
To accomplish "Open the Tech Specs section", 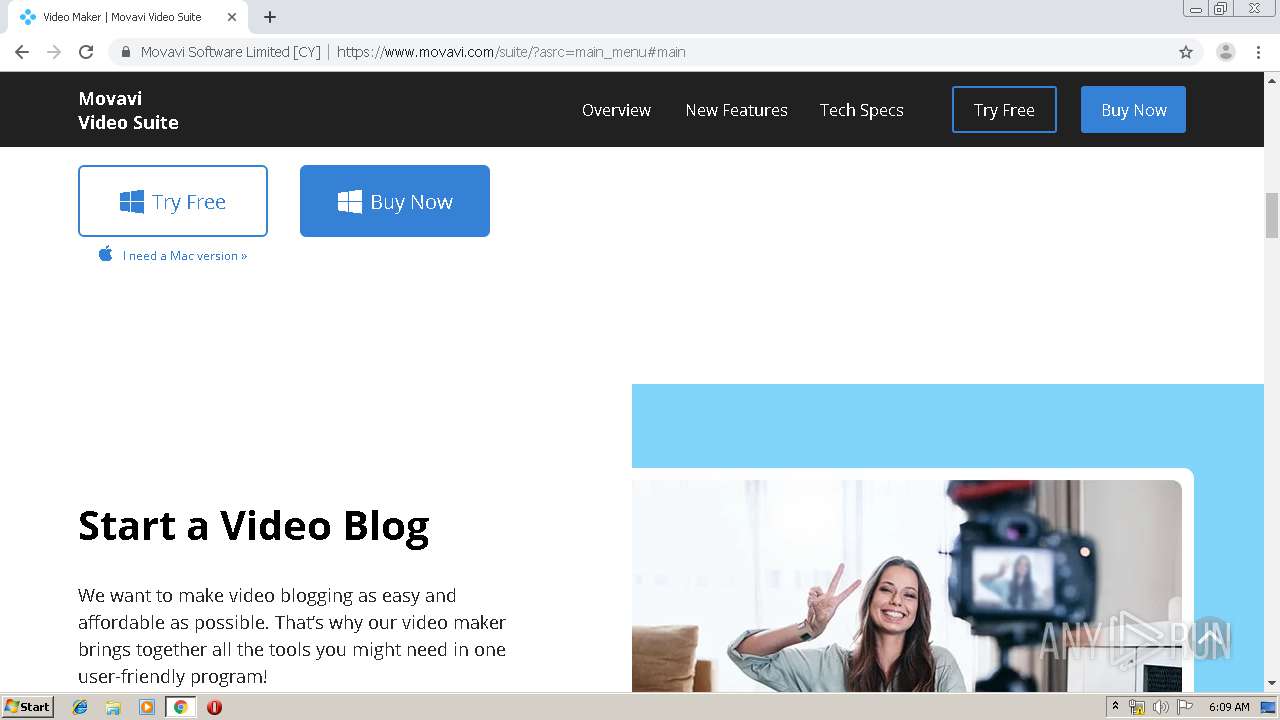I will 861,110.
